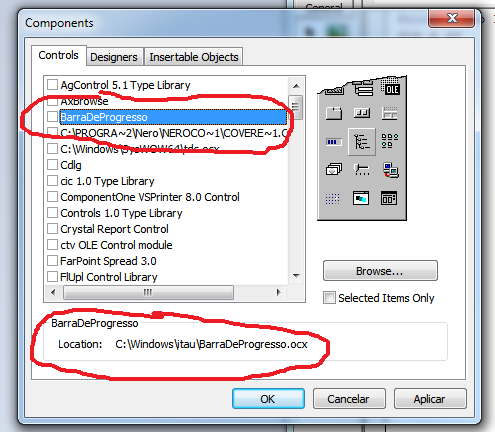Click the blue progress bar control icon
Viewport: 495px width, 432px height.
334,142
